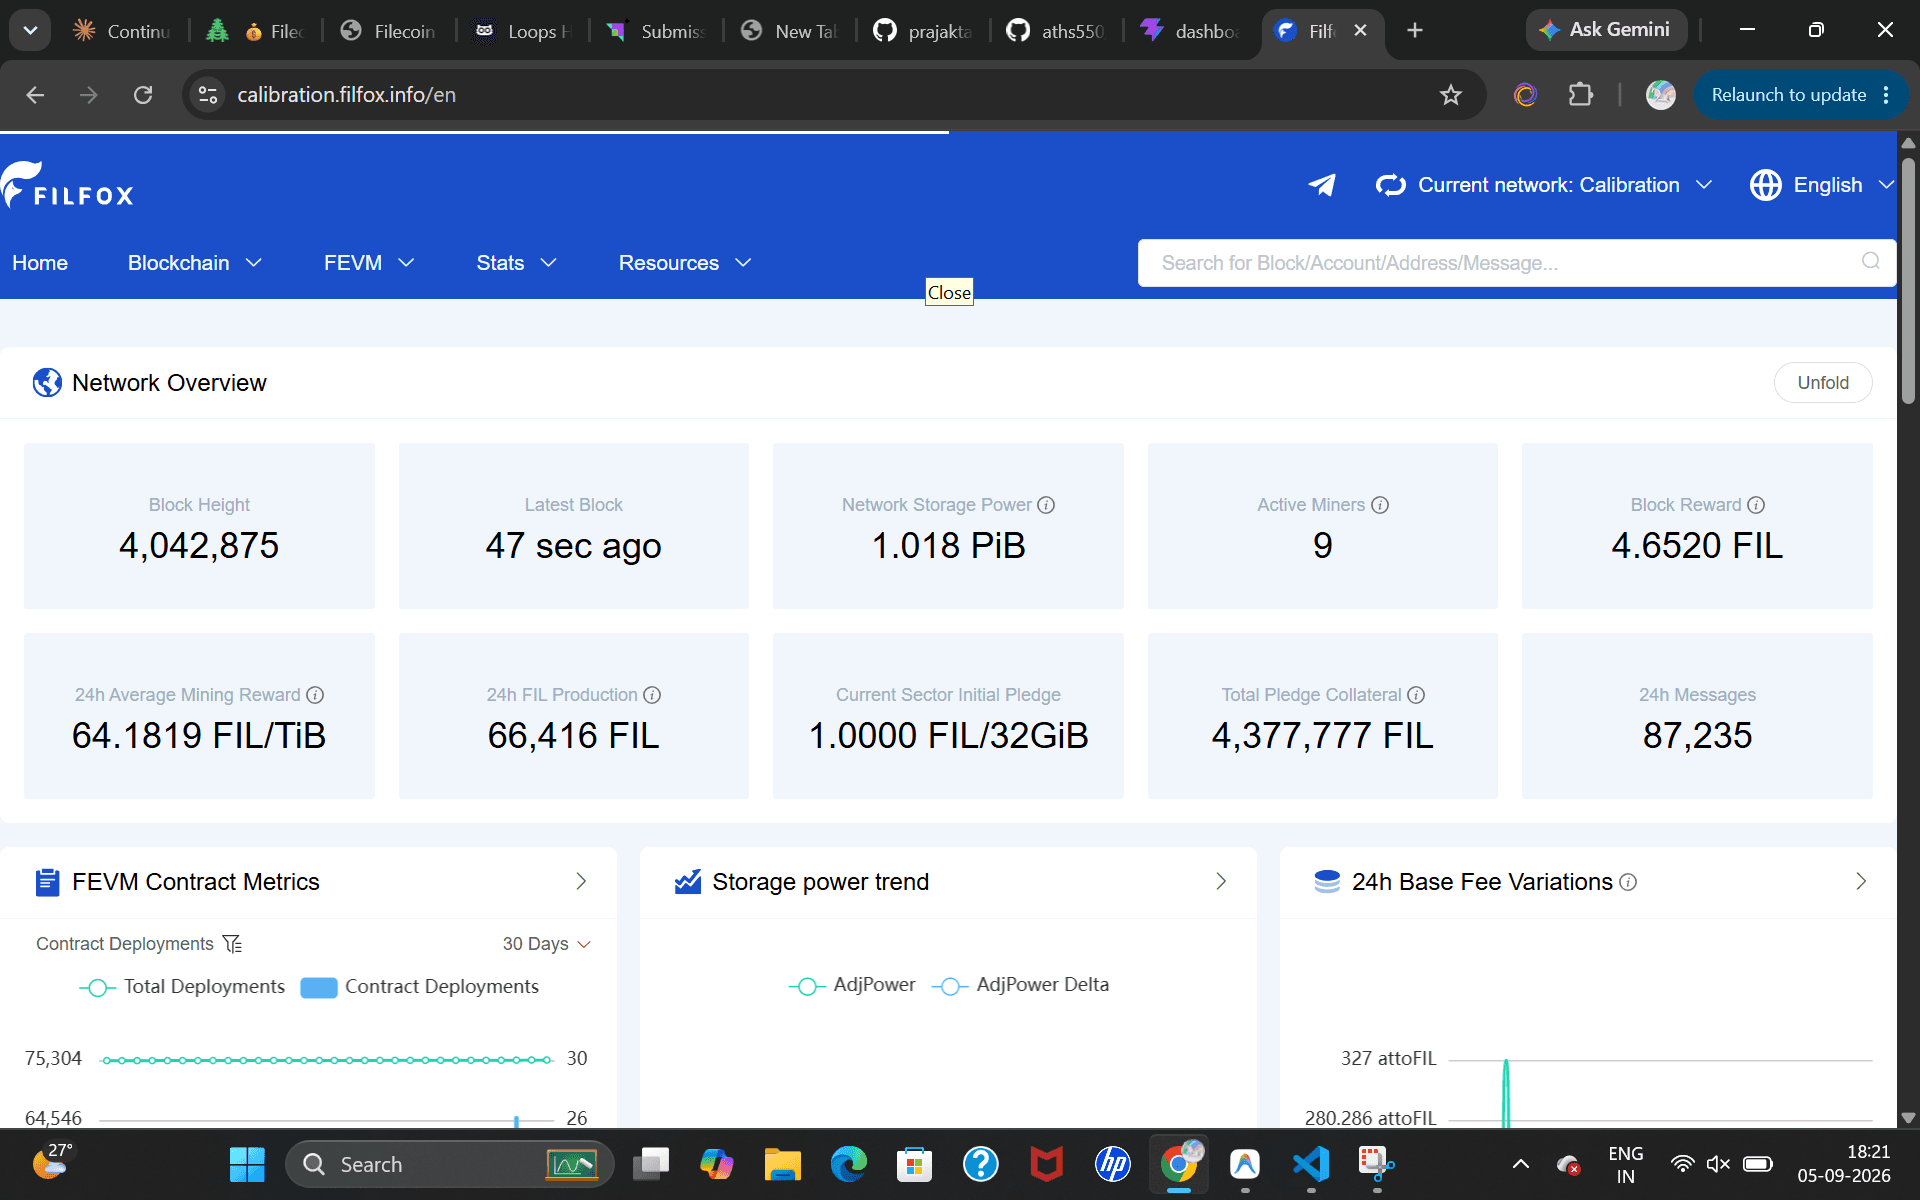The height and width of the screenshot is (1200, 1920).
Task: Expand the Stats menu
Action: point(516,263)
